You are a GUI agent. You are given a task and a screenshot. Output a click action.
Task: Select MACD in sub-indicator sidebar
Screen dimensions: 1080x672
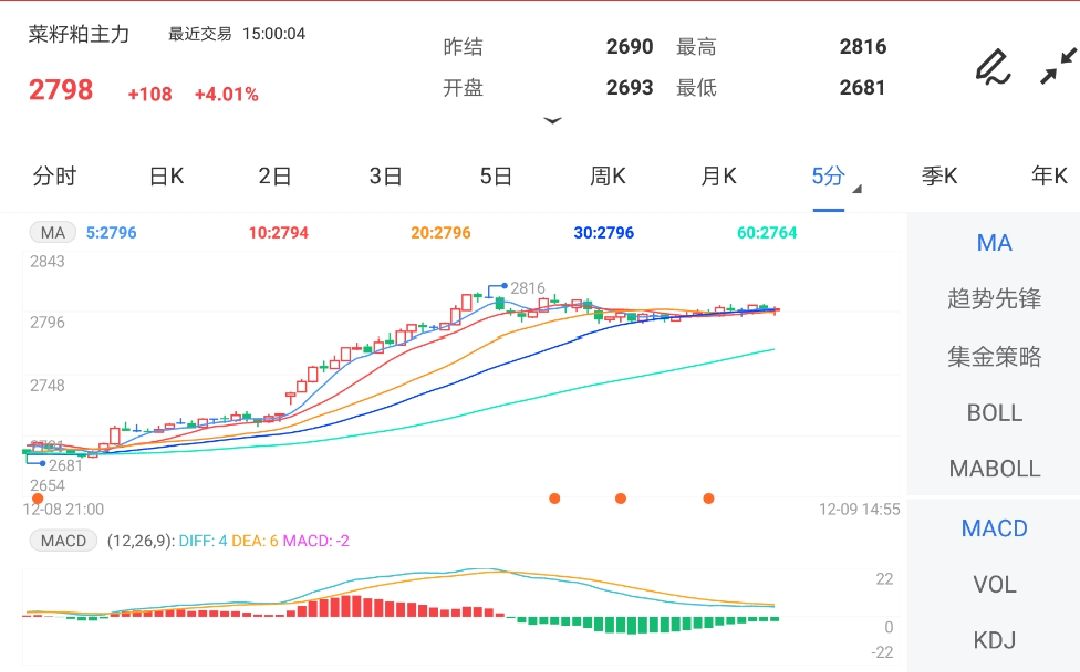pos(994,529)
